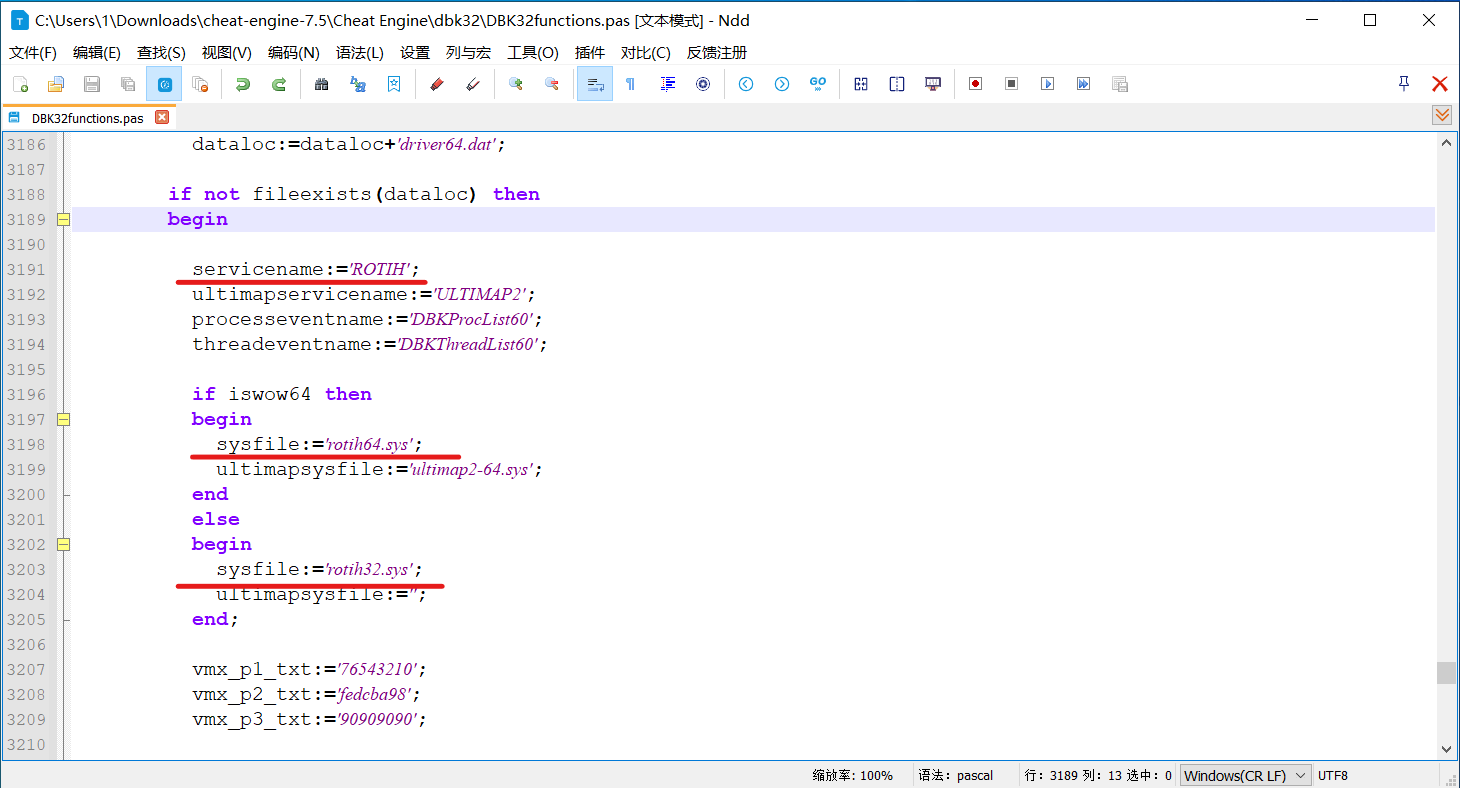Click the vertical scrollbar thumb
The height and width of the screenshot is (788, 1460).
coord(1446,672)
